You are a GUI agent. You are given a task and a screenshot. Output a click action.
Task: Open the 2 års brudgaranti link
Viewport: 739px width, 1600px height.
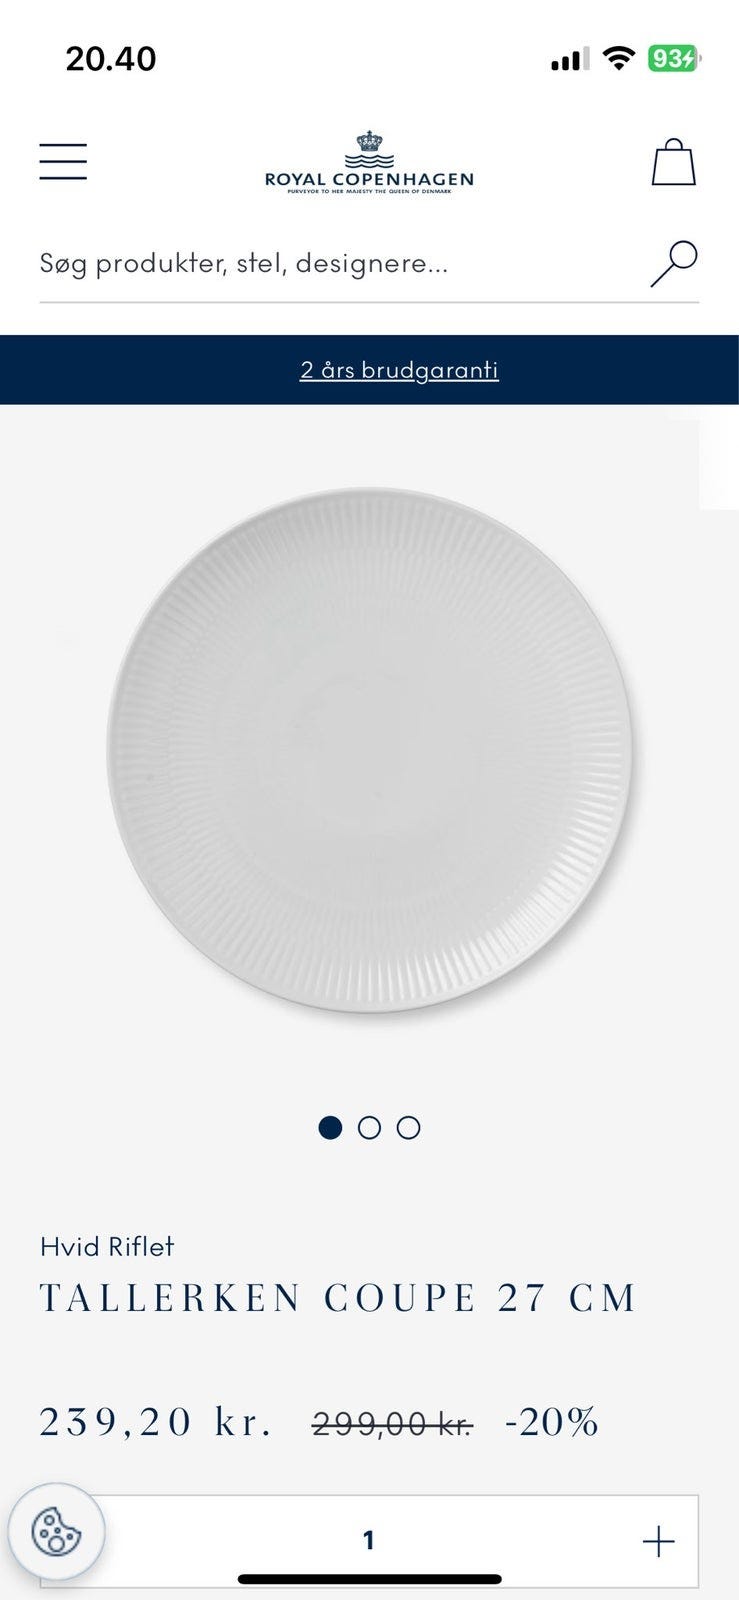(399, 370)
